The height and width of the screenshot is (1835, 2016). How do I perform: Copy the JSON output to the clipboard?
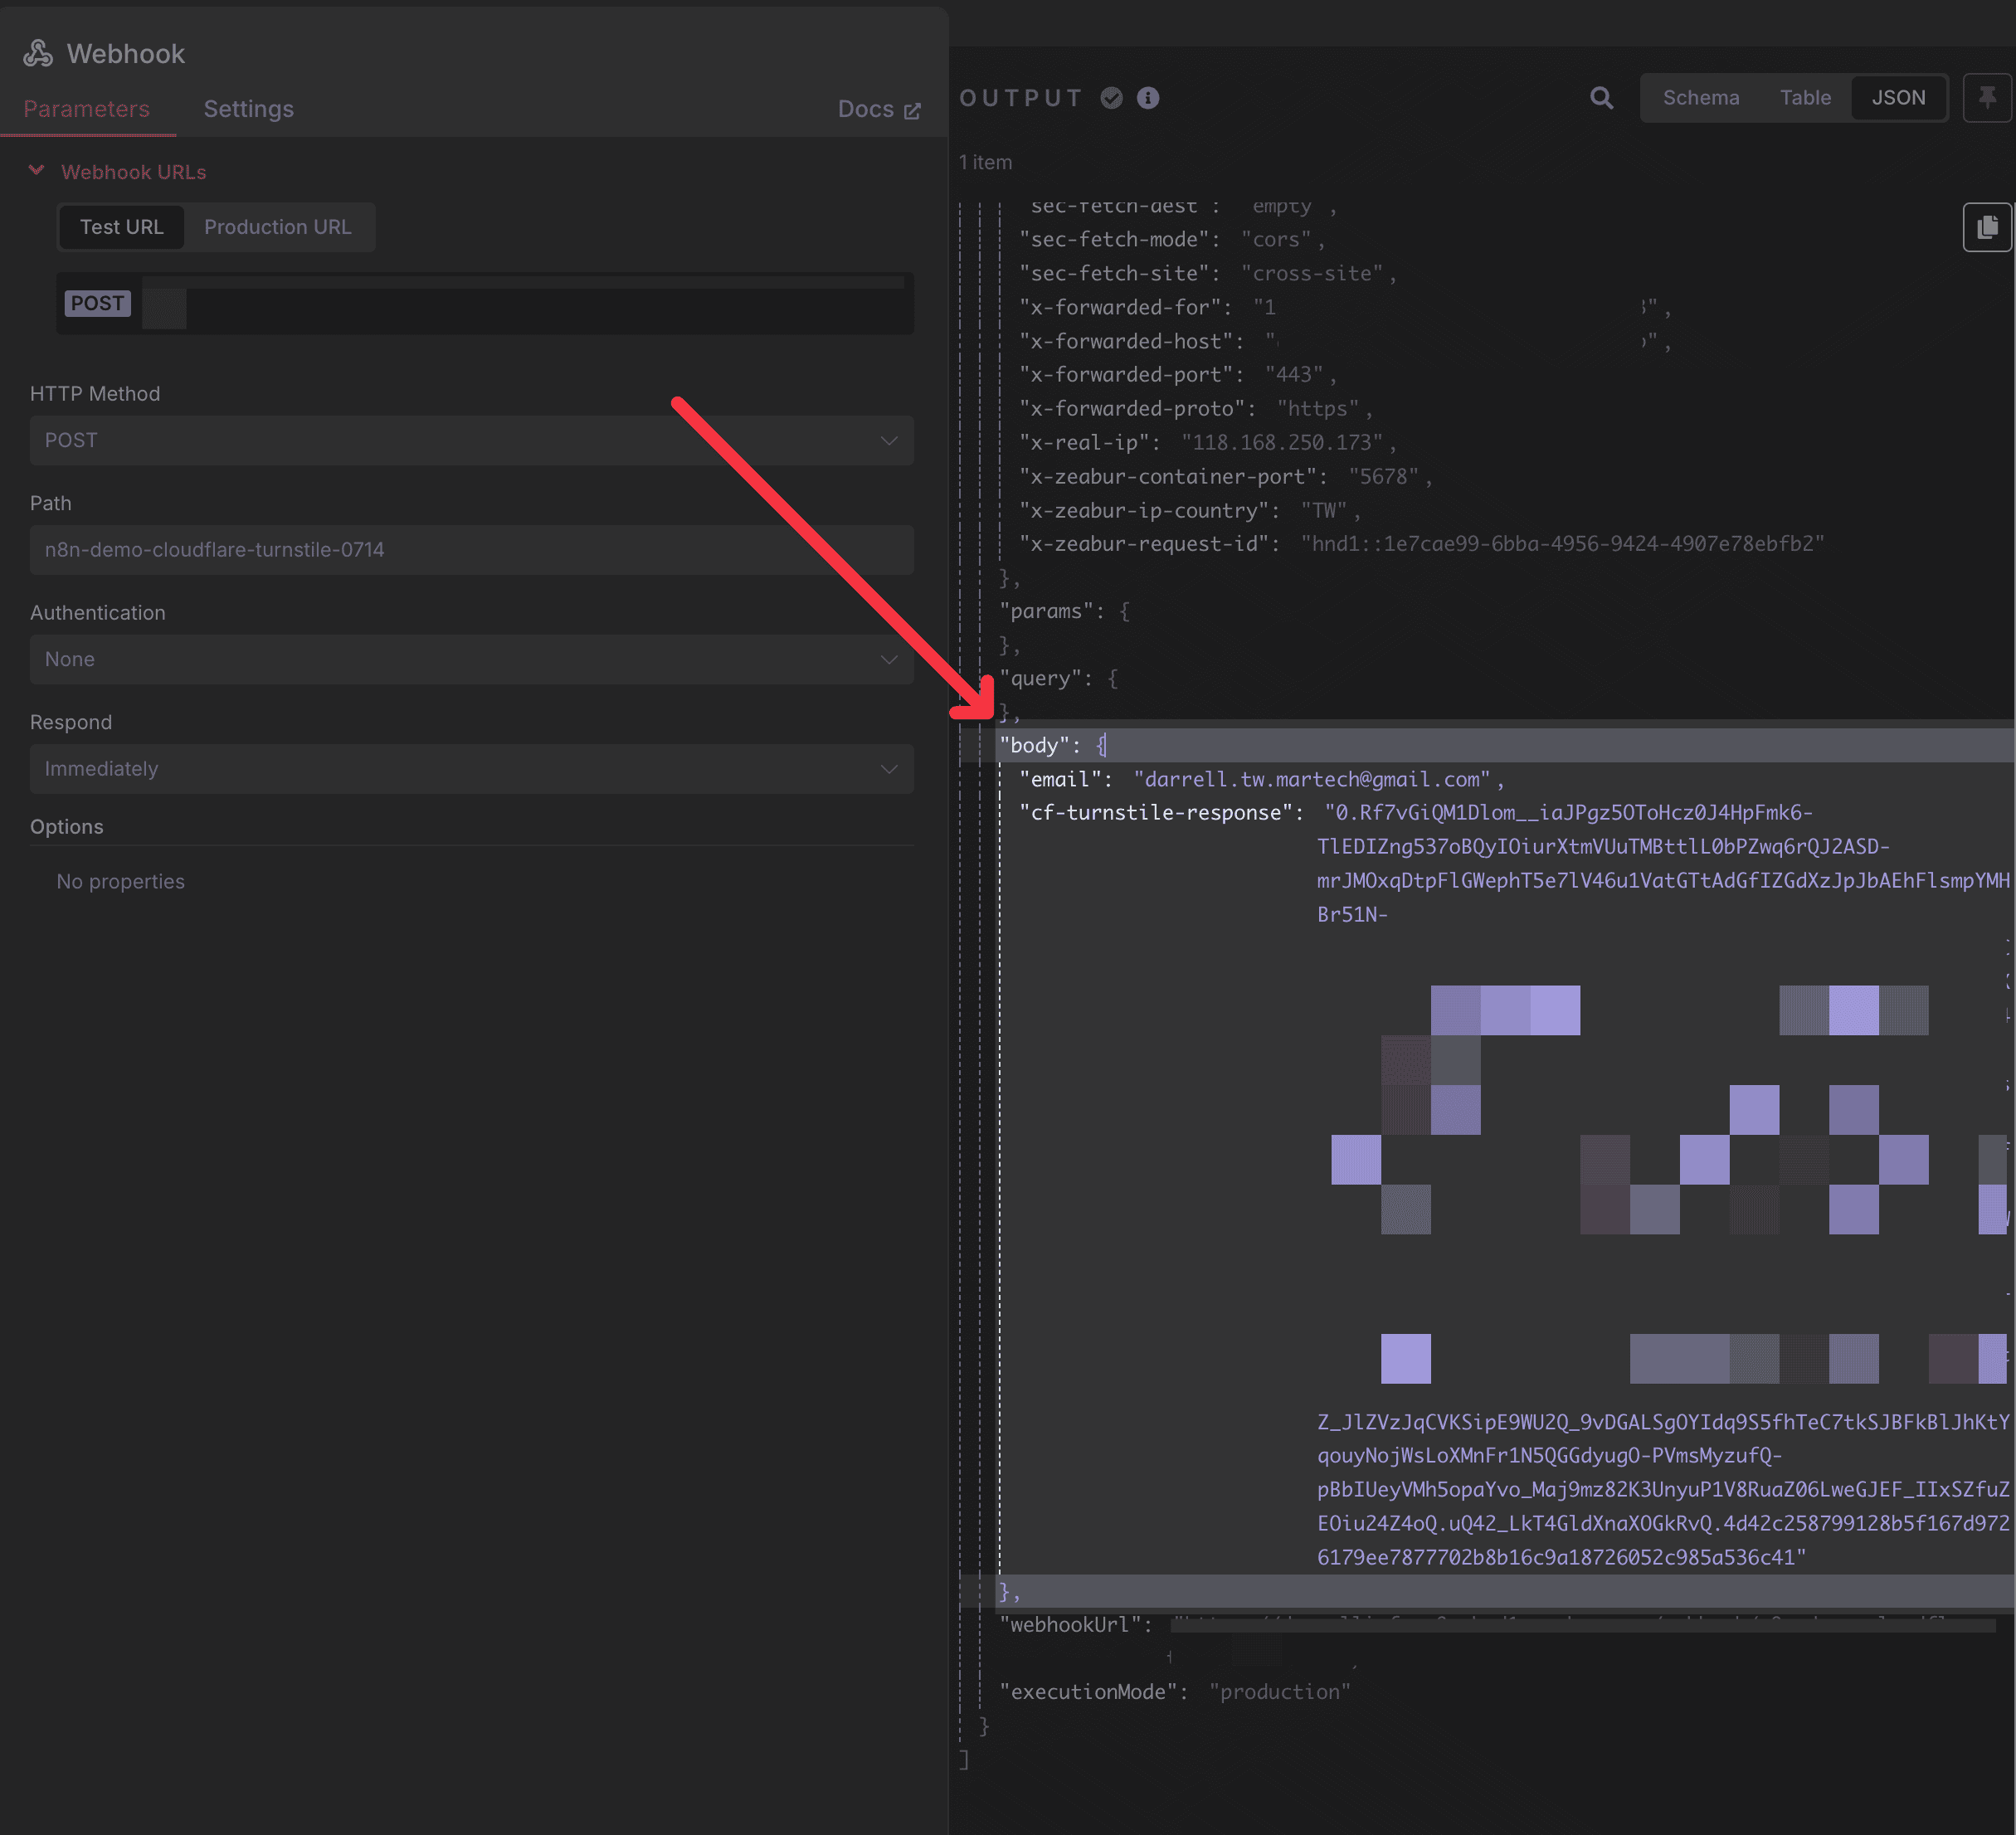pos(1986,227)
